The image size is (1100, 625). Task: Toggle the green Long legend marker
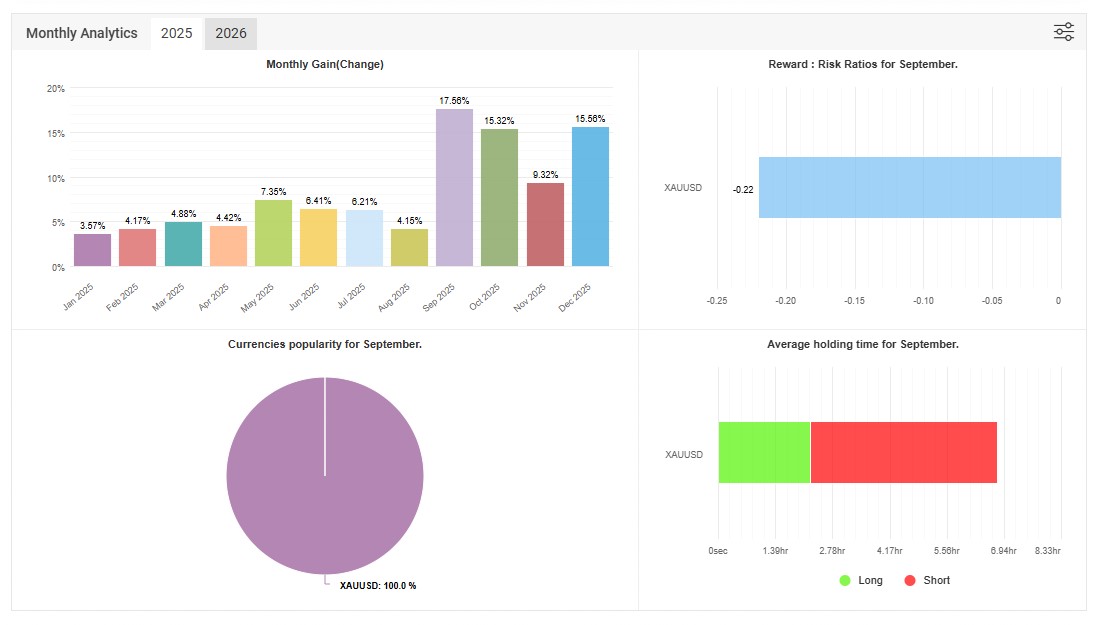tap(845, 580)
